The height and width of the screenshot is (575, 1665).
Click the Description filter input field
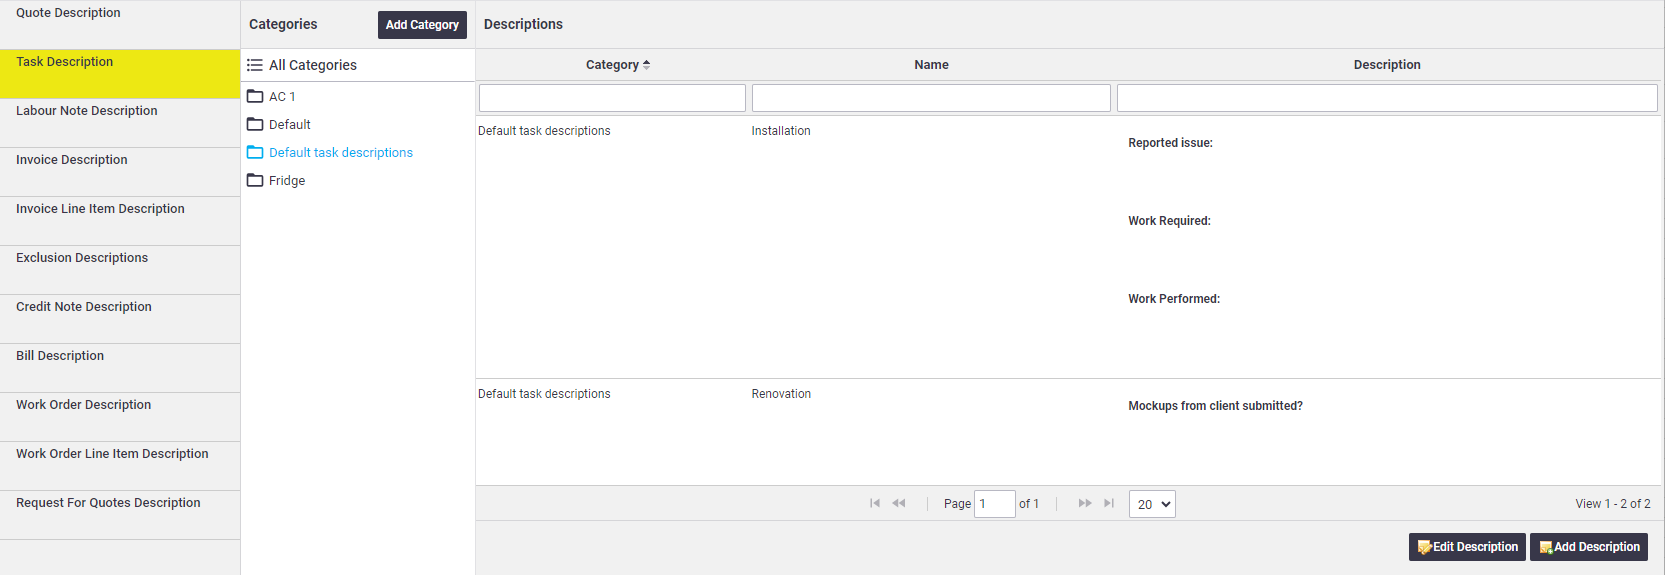point(1387,98)
